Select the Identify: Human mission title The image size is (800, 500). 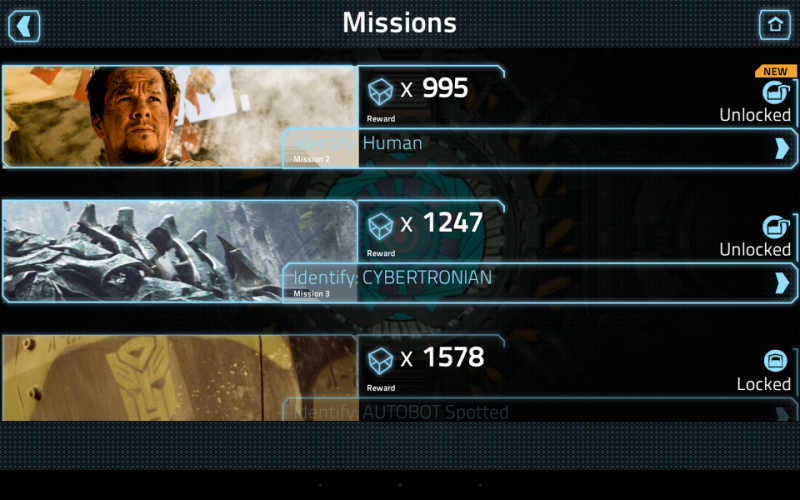click(358, 143)
